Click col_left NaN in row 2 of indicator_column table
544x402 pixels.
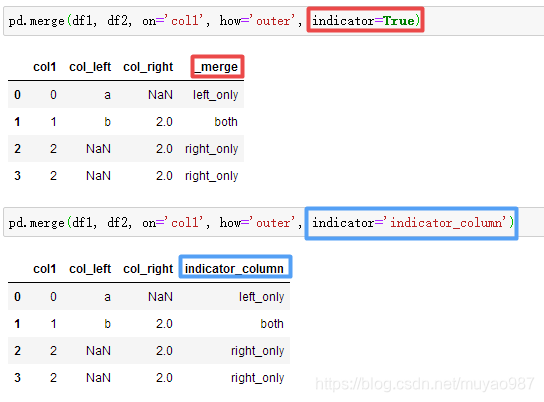click(x=99, y=351)
